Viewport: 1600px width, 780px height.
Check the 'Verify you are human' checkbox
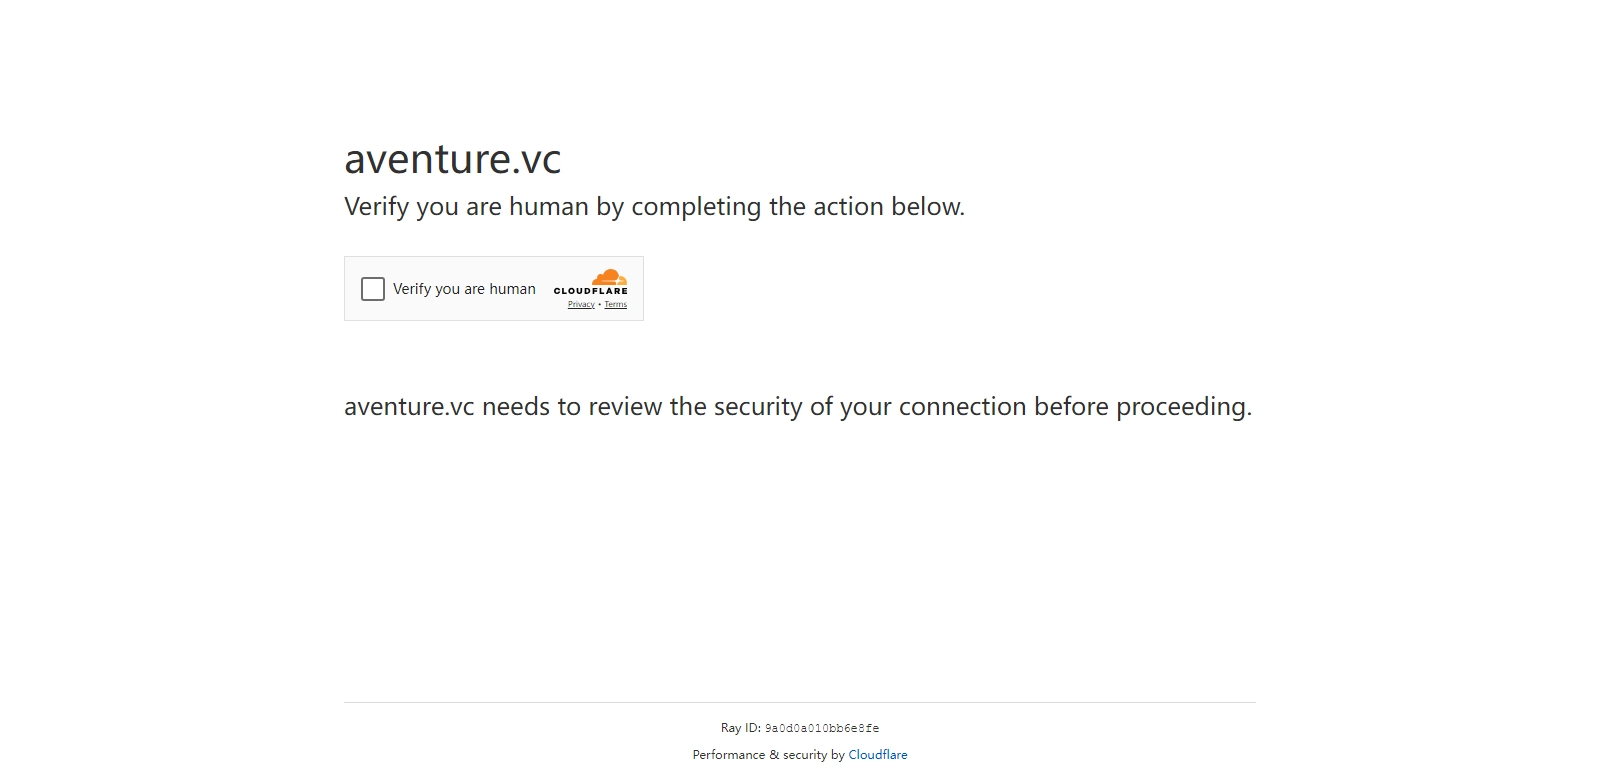pyautogui.click(x=373, y=289)
